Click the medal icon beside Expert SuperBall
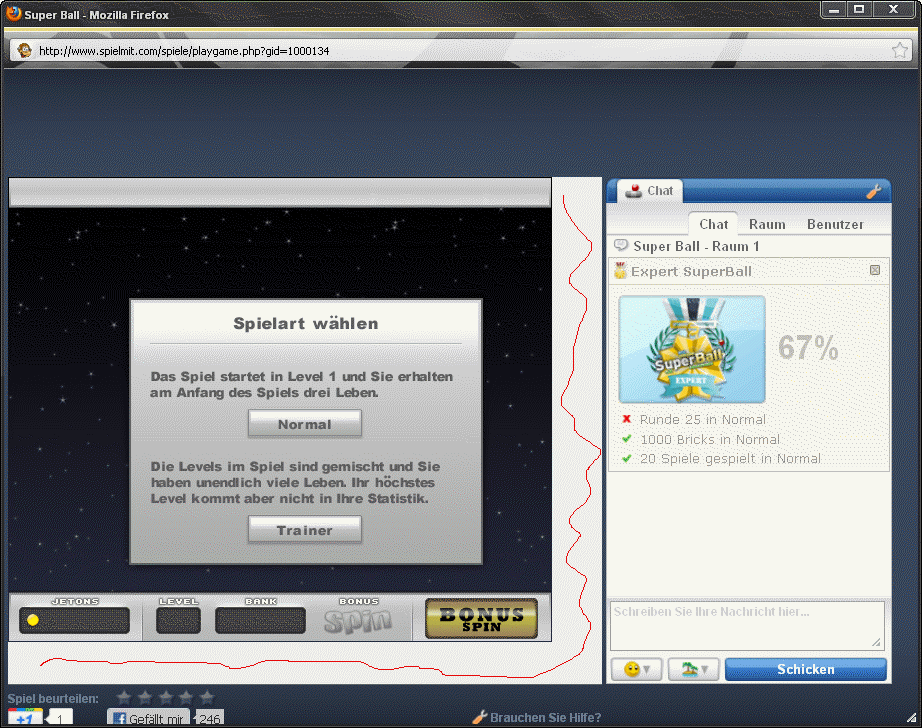 point(620,271)
